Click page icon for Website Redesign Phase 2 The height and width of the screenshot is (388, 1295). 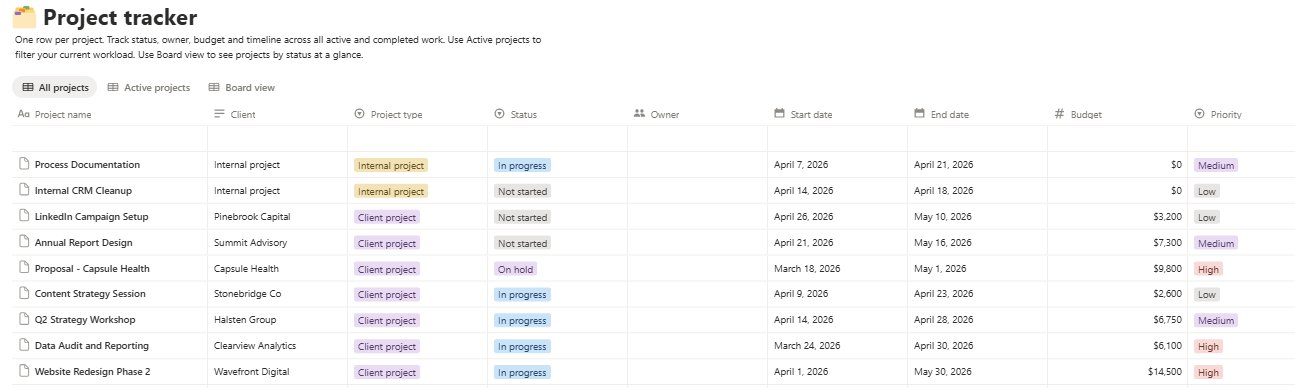coord(24,372)
